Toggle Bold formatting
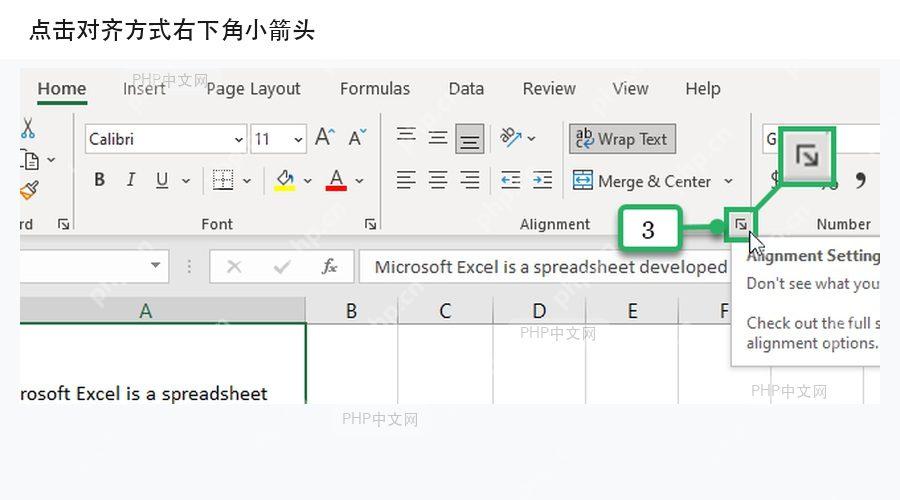This screenshot has width=900, height=500. [x=99, y=180]
